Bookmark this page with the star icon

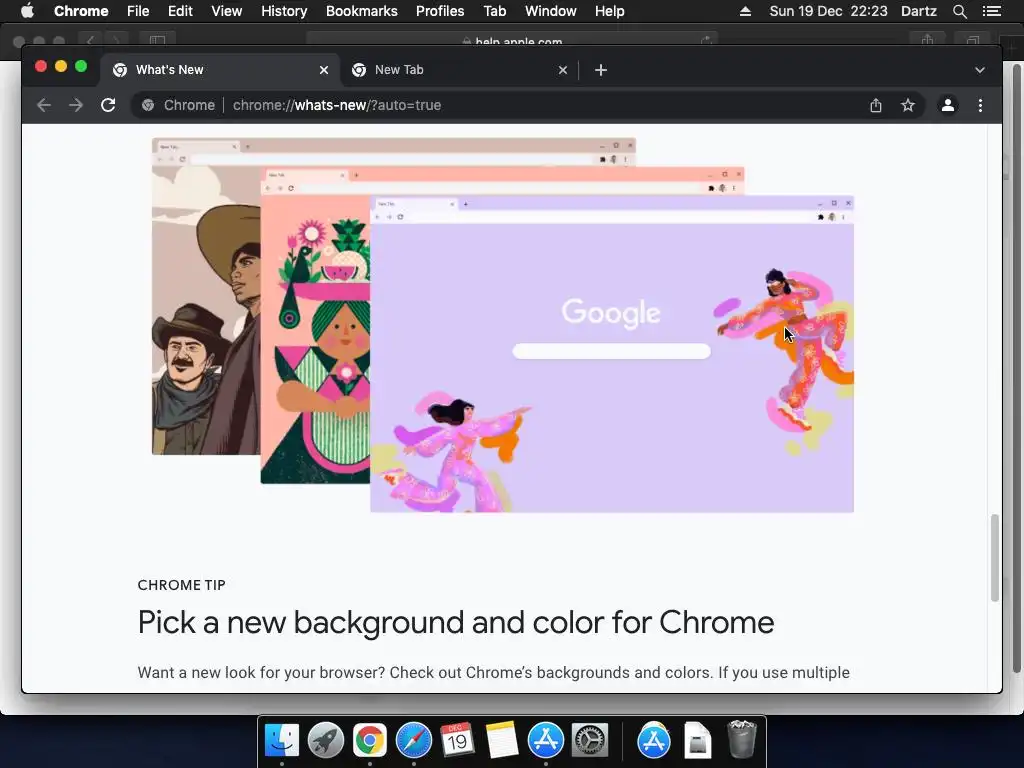(908, 105)
